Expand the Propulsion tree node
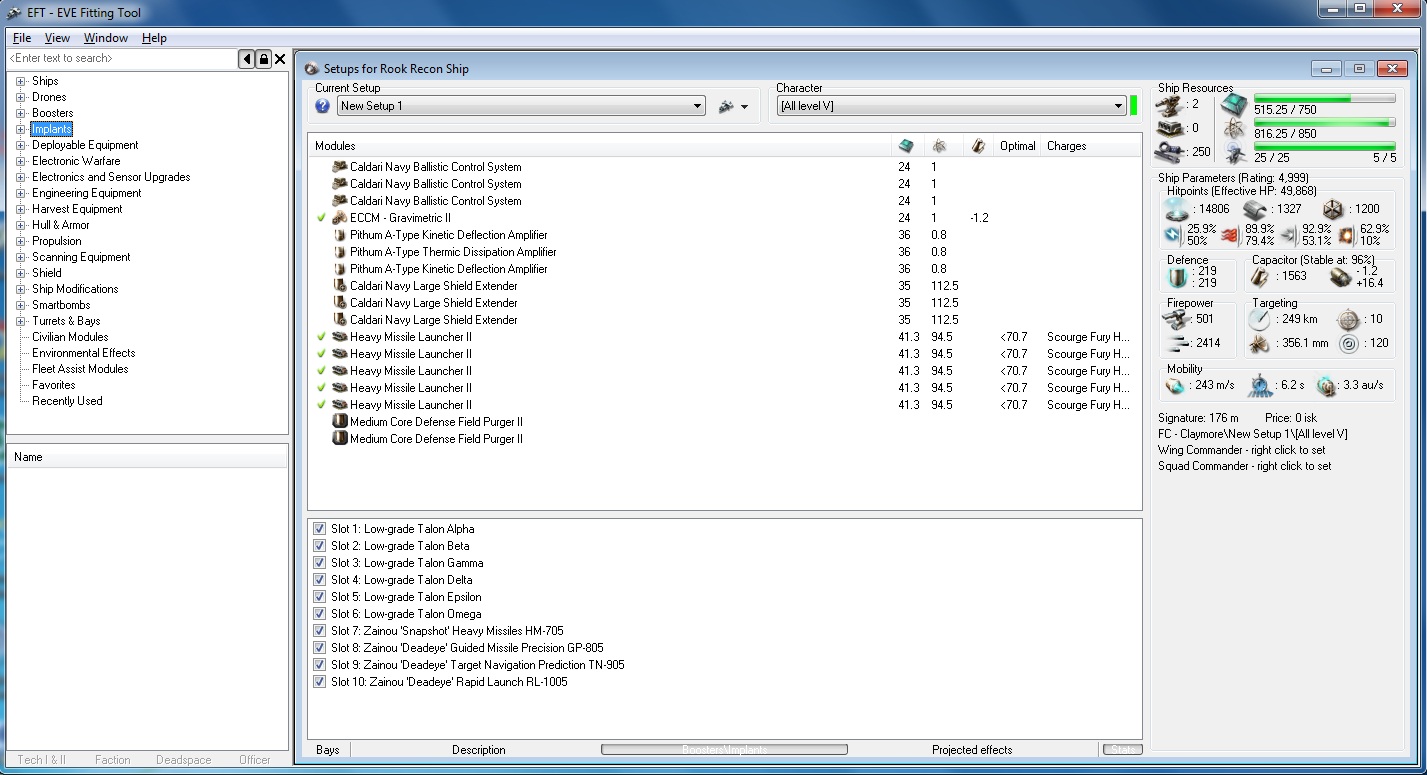Viewport: 1427px width, 775px height. coord(20,241)
